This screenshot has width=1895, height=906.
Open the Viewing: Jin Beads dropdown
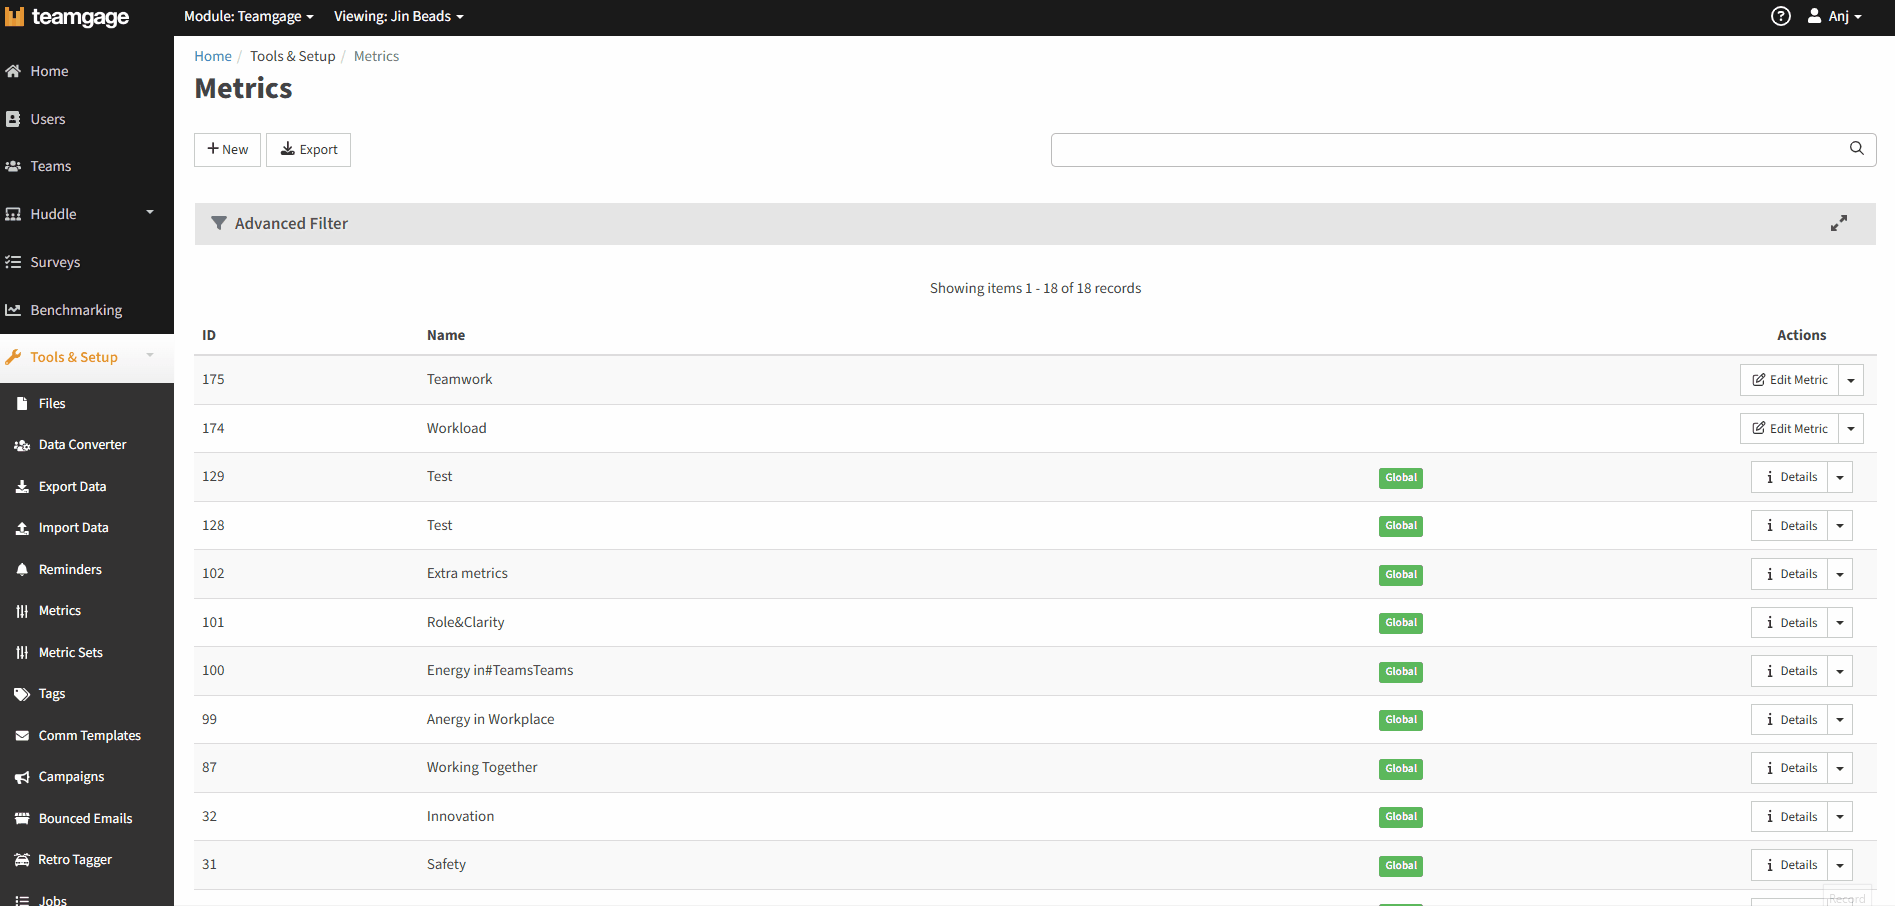click(399, 17)
